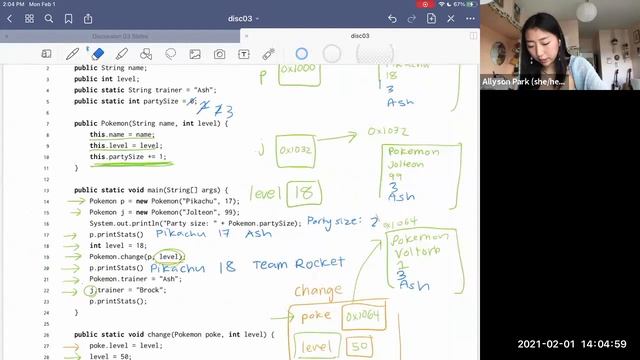Switch to the Discussion 03 Slides tab
The height and width of the screenshot is (360, 640).
(x=120, y=36)
